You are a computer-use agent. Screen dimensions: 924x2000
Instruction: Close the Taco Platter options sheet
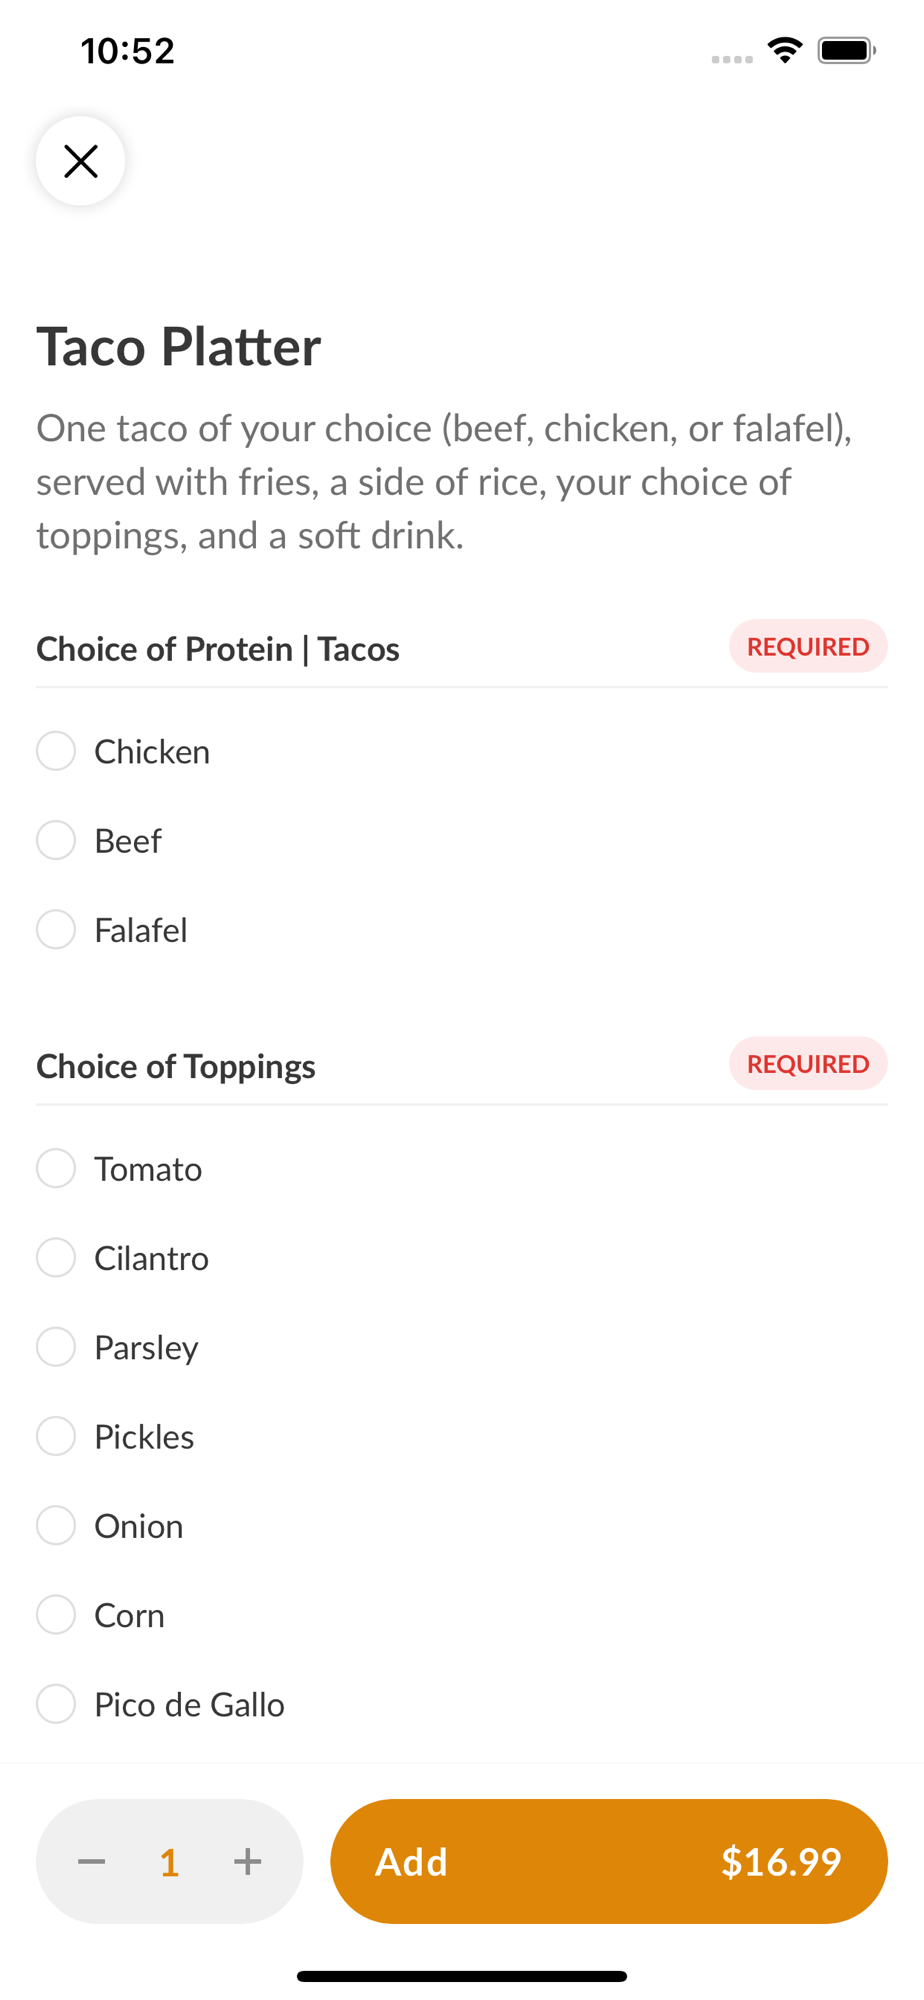pyautogui.click(x=80, y=161)
